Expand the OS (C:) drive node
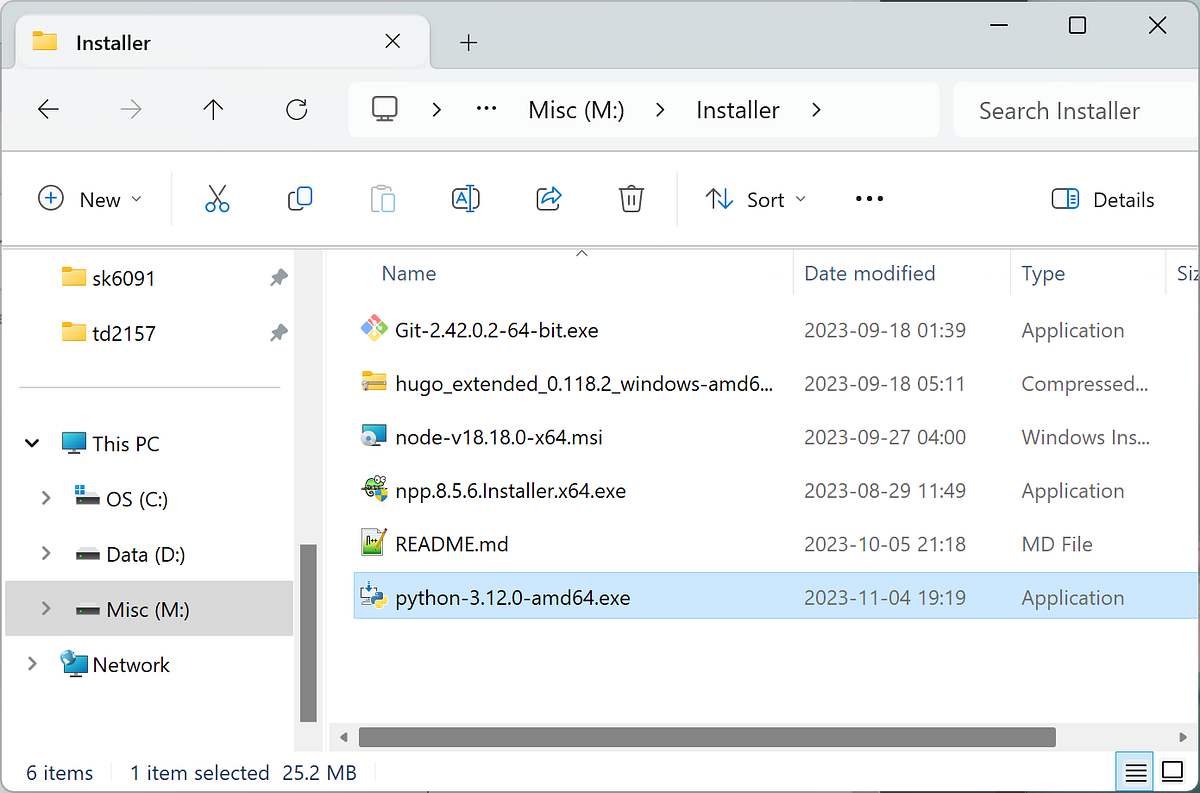The image size is (1200, 793). pos(45,498)
